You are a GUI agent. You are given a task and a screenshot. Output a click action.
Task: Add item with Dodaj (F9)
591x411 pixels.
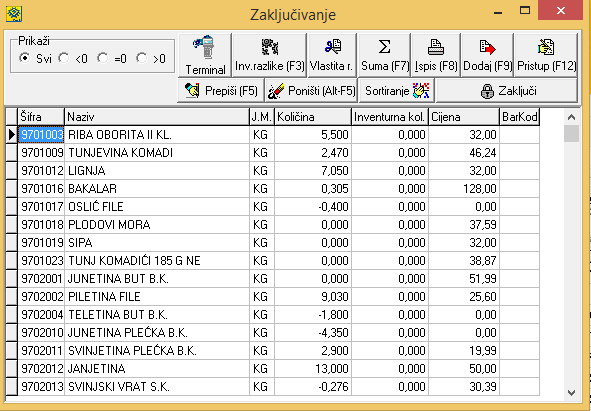(487, 55)
